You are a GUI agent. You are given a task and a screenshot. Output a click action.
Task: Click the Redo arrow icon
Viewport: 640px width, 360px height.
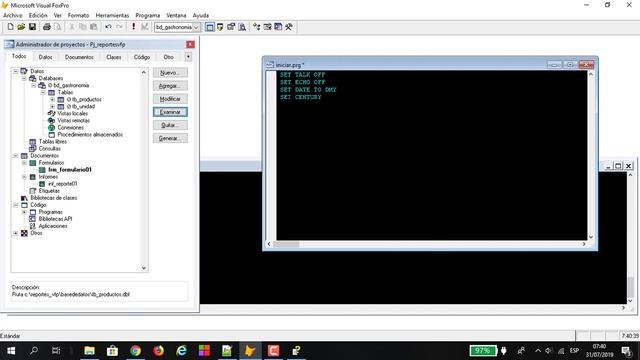click(x=119, y=27)
